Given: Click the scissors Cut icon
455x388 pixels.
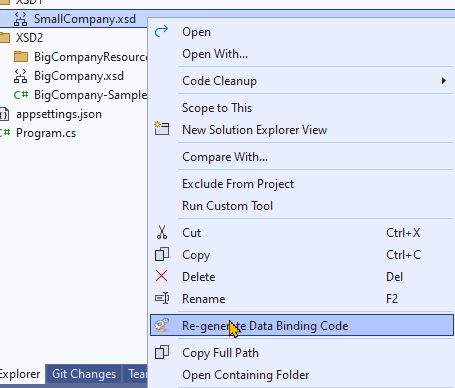Looking at the screenshot, I should [x=162, y=232].
